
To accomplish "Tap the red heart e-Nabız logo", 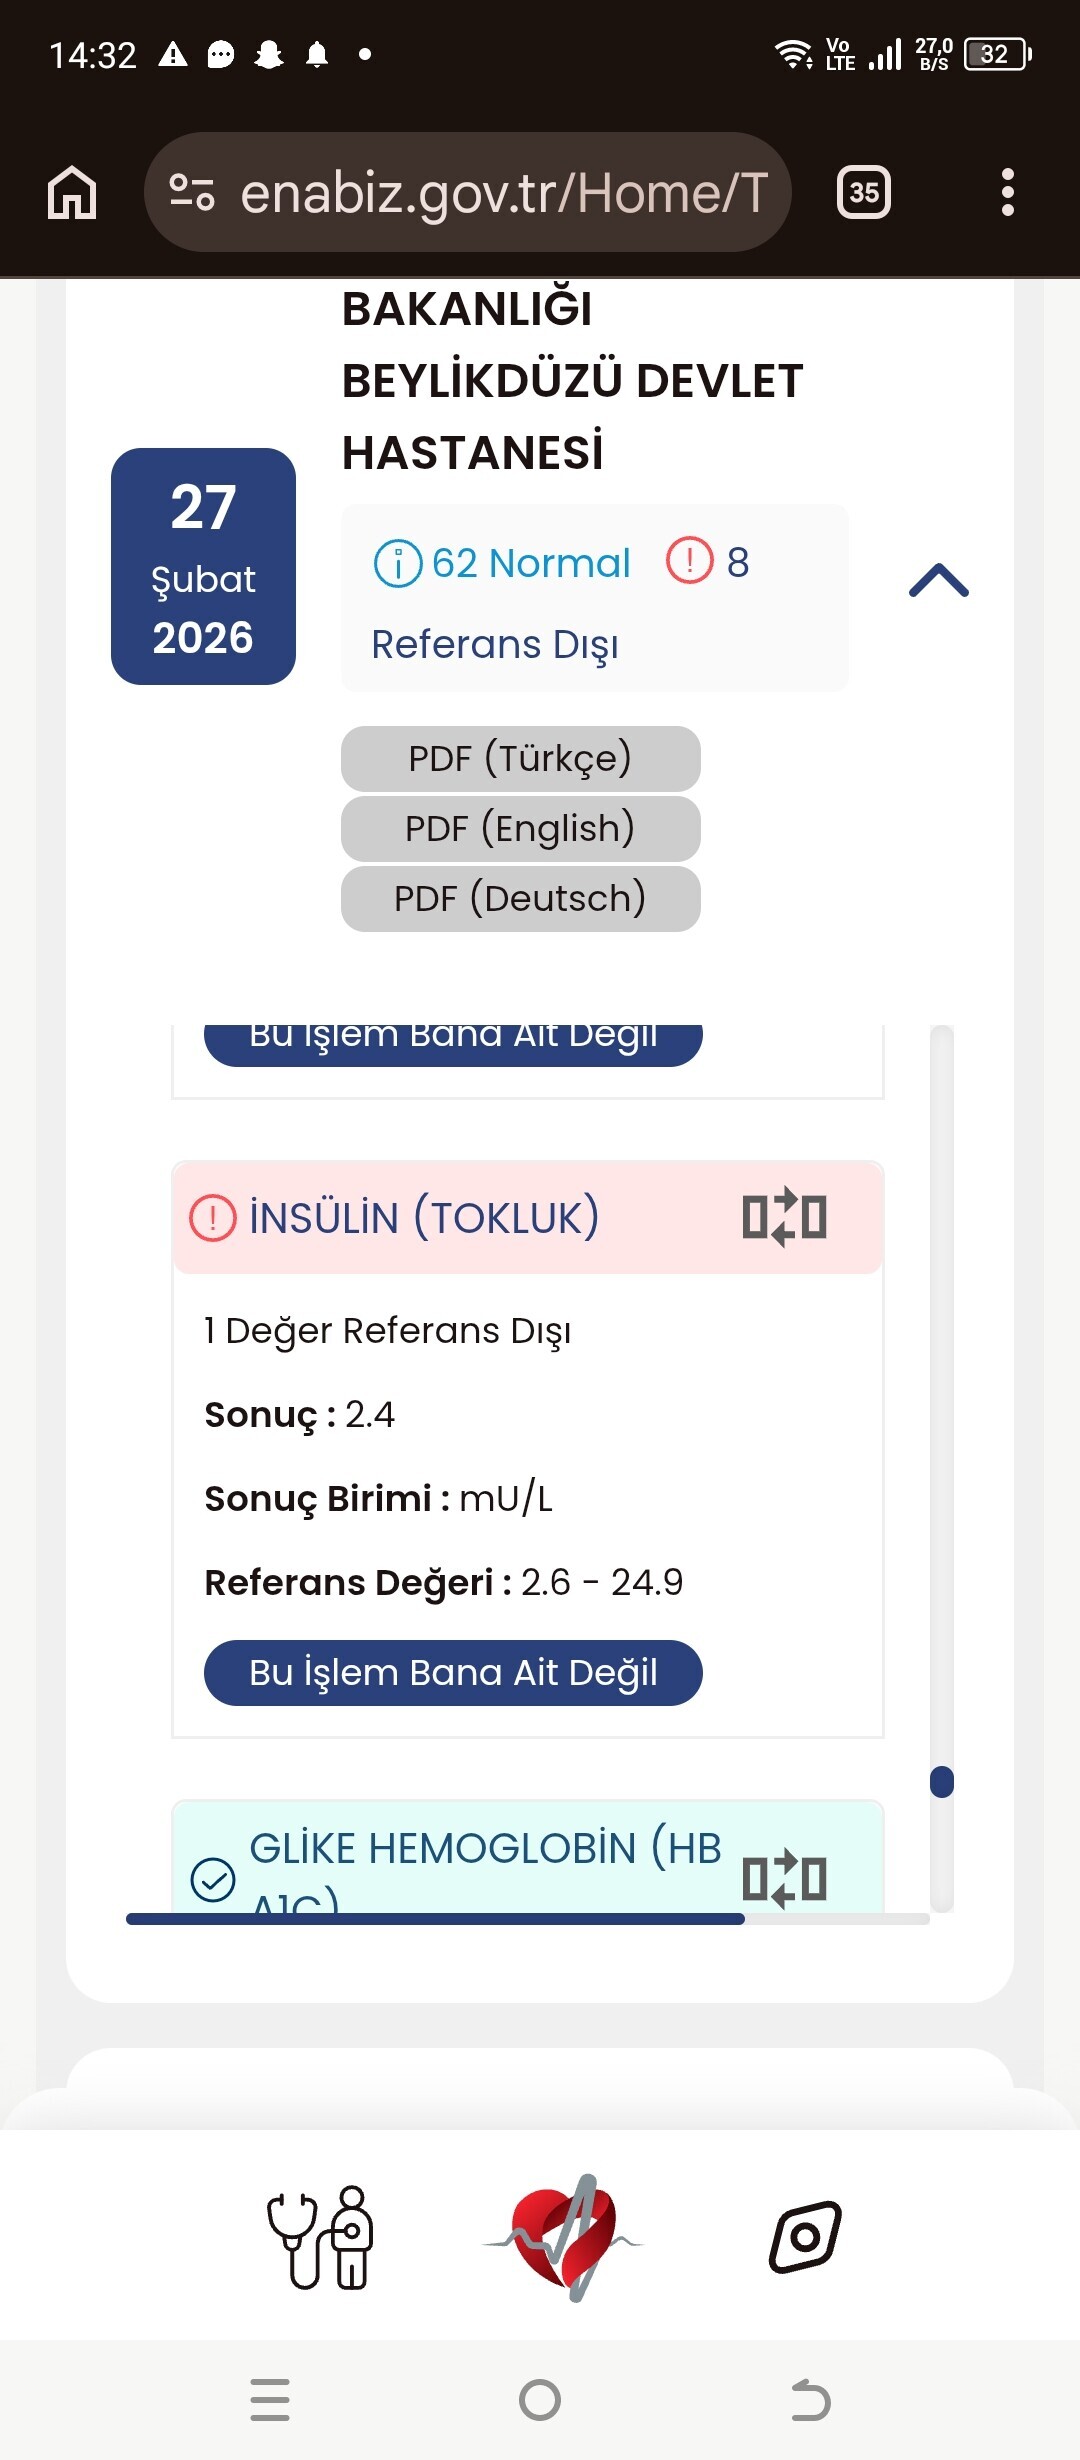I will tap(563, 2238).
